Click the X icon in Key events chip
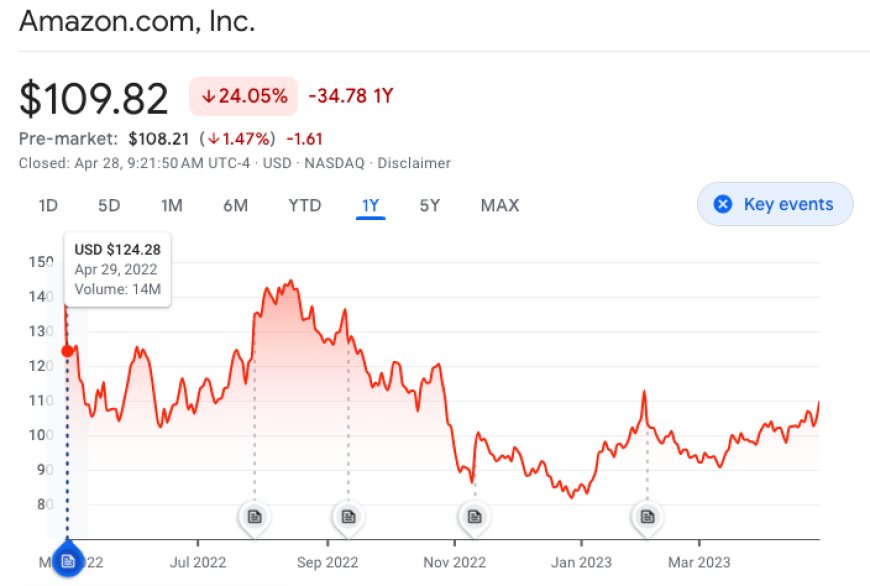This screenshot has height=586, width=870. [x=722, y=205]
